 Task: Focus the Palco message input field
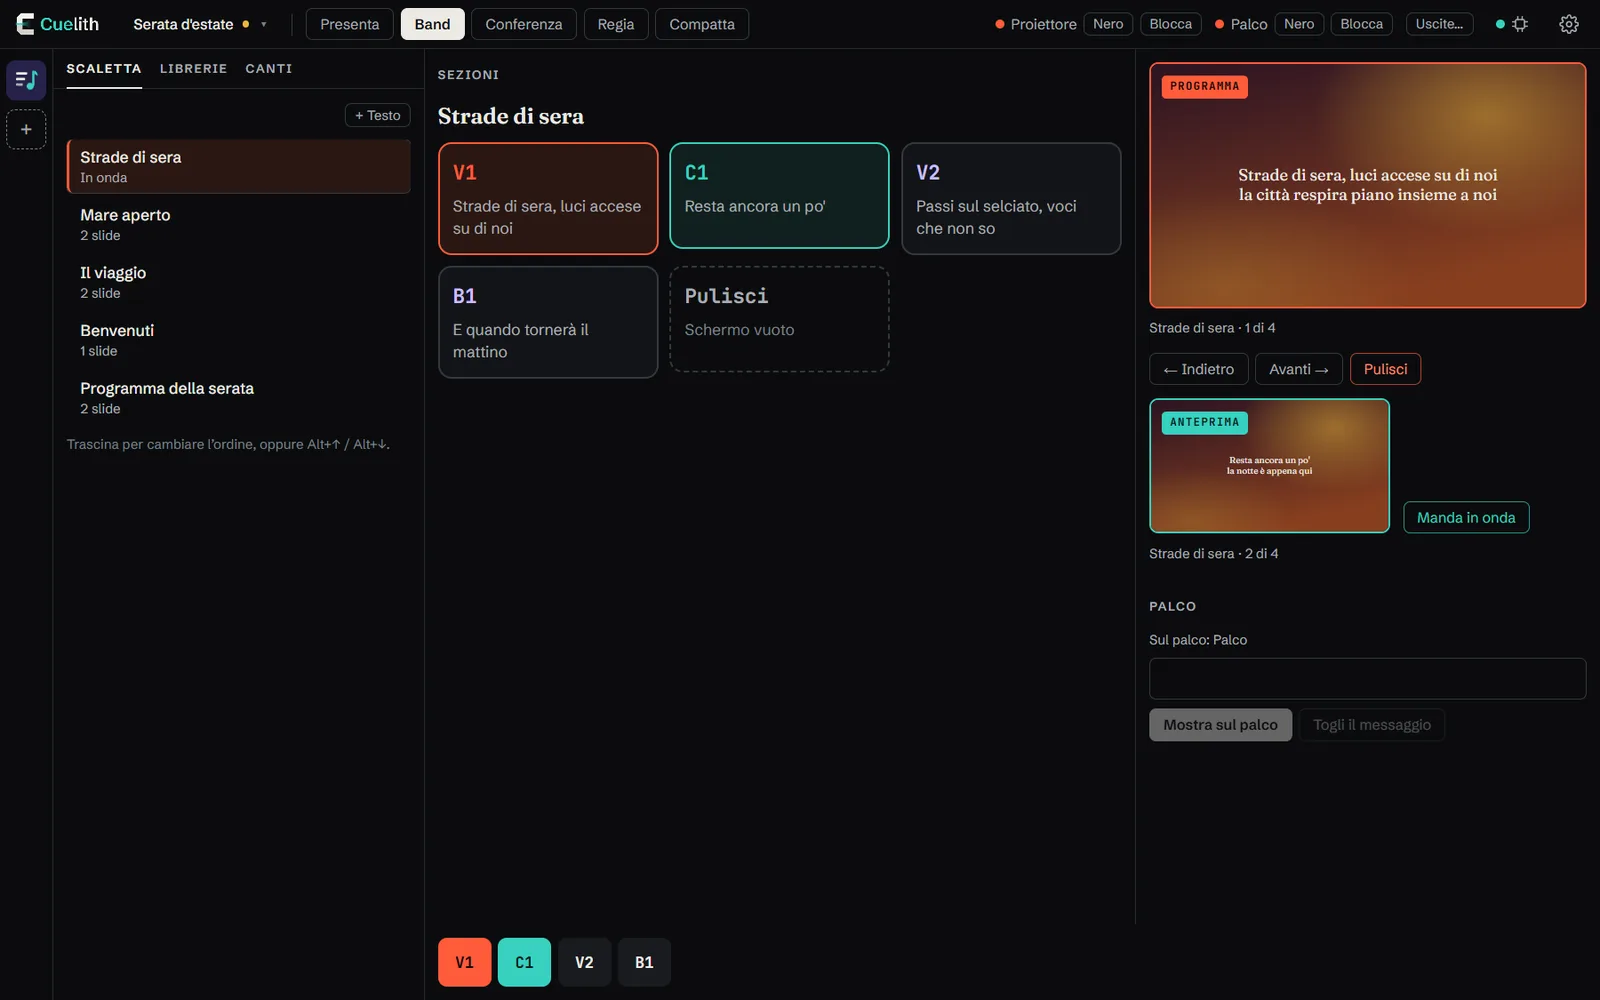(1368, 679)
